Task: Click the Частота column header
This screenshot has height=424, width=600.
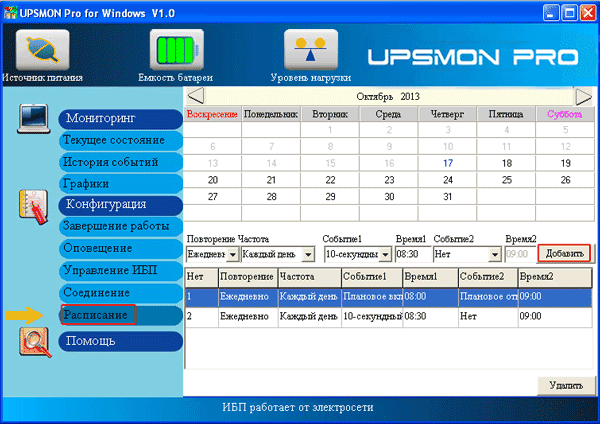Action: pyautogui.click(x=310, y=277)
